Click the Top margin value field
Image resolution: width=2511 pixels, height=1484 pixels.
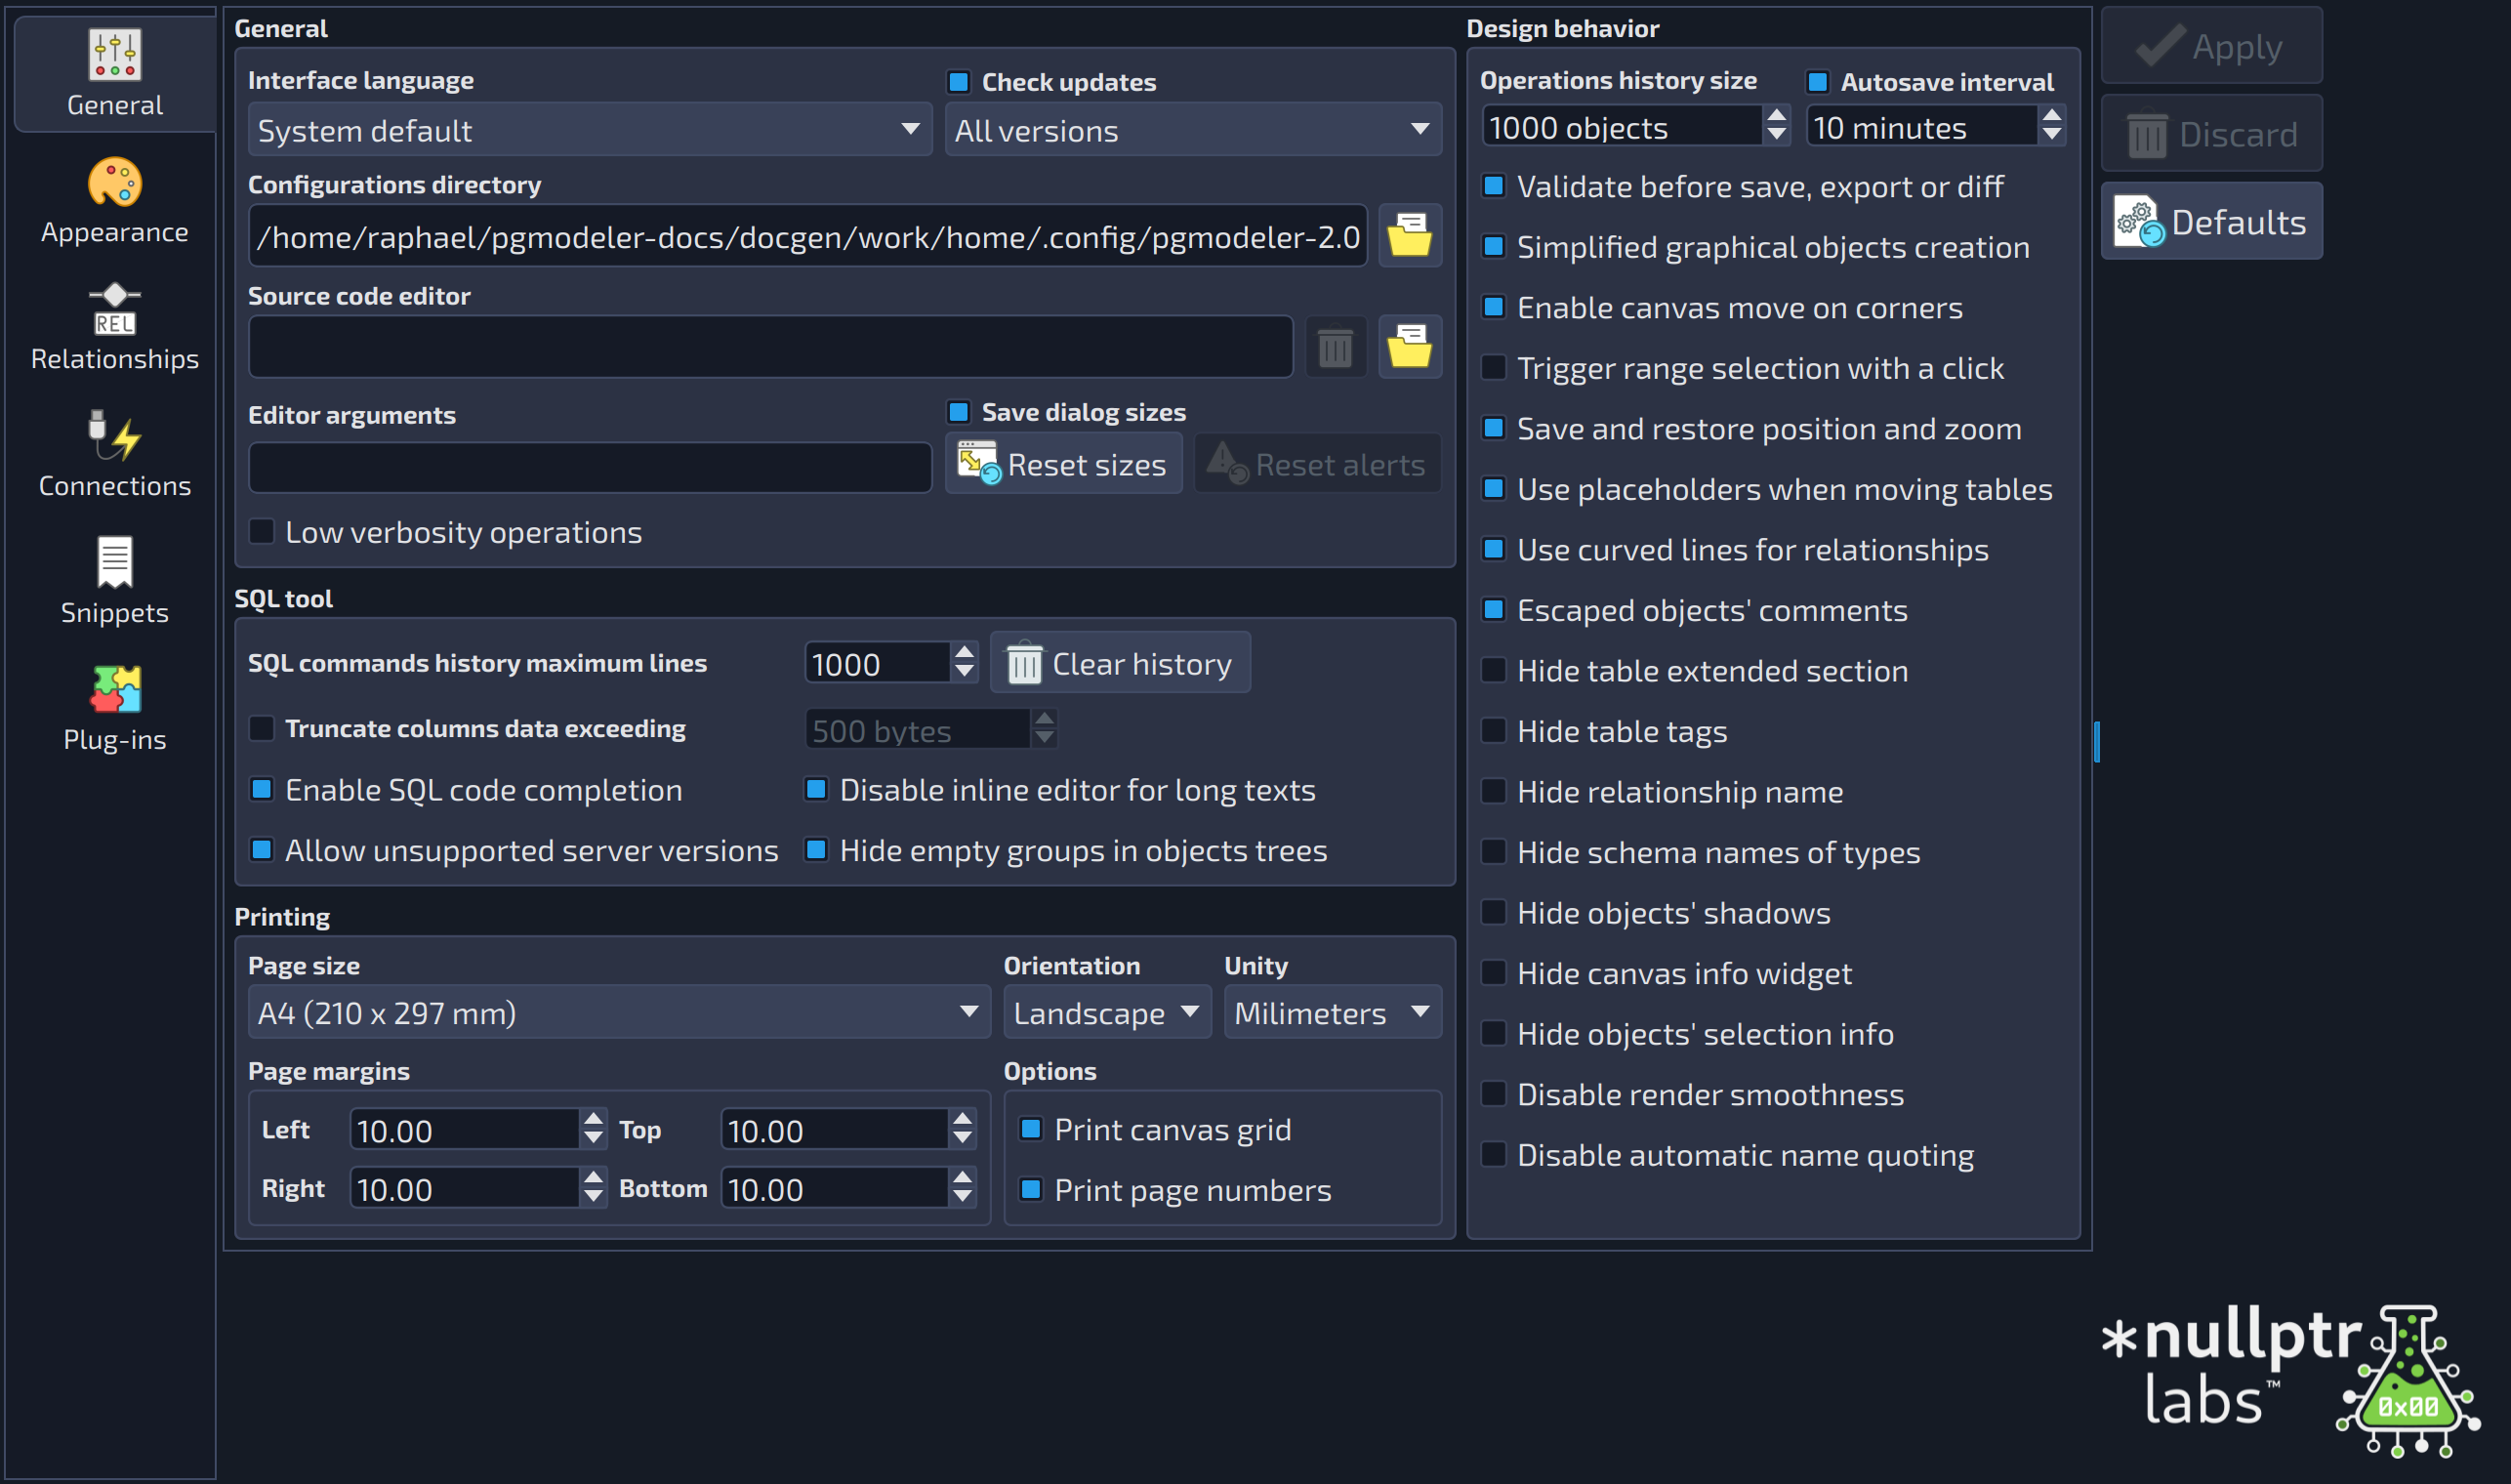[834, 1130]
